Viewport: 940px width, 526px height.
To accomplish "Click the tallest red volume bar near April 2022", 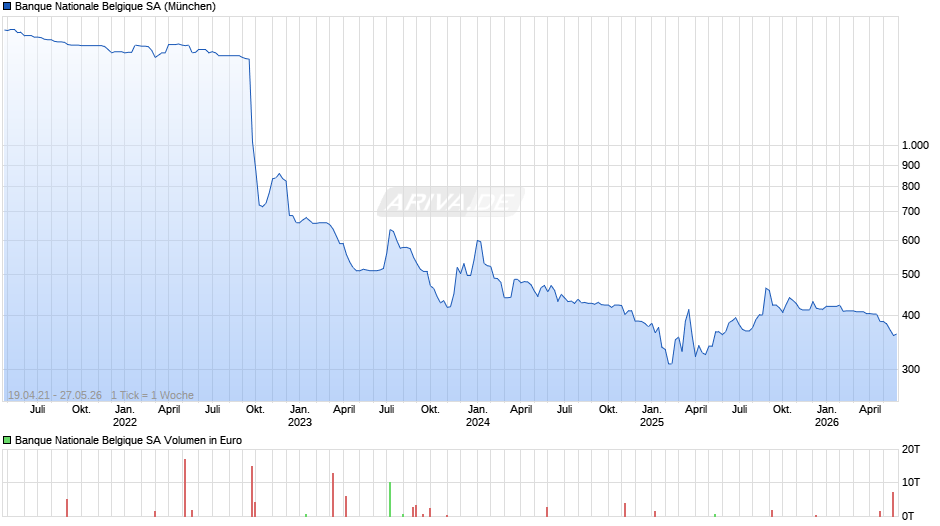I will [x=185, y=488].
